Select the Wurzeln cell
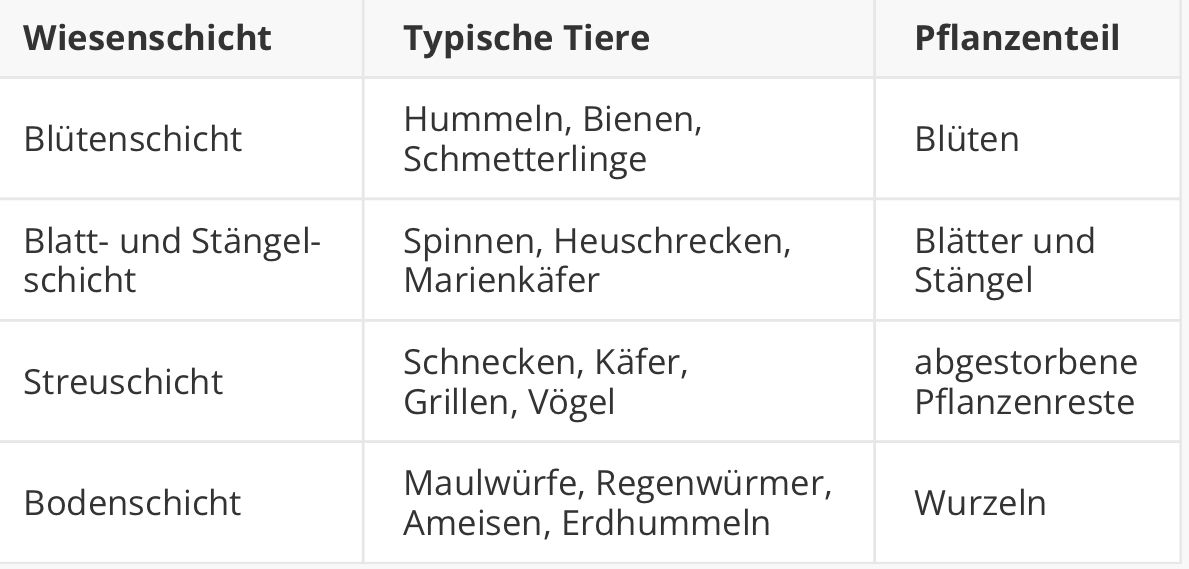 click(x=1027, y=502)
